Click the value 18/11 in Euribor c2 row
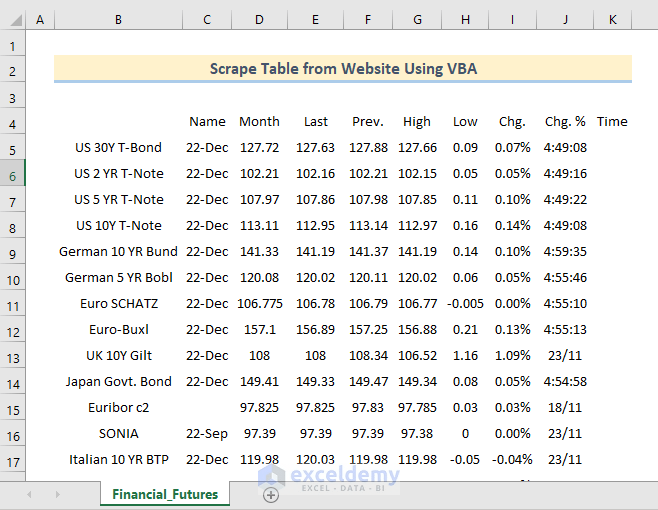Image resolution: width=658 pixels, height=510 pixels. click(565, 408)
